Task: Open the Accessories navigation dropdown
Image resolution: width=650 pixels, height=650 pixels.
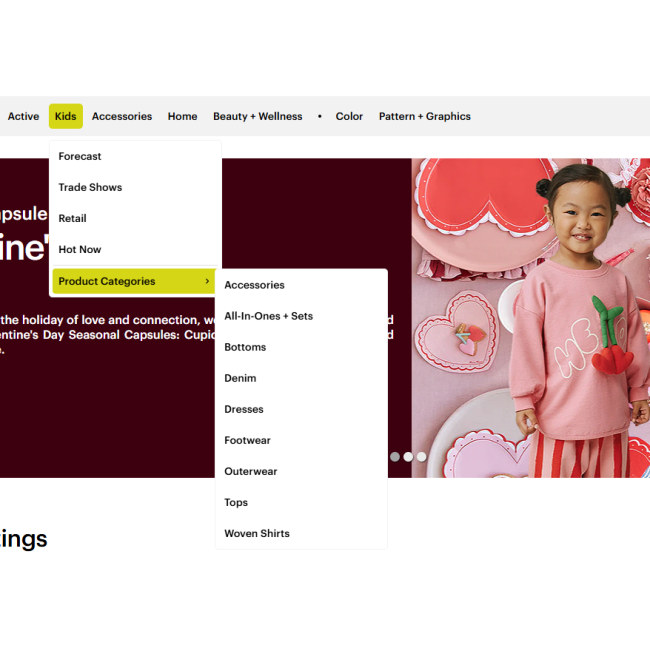Action: pyautogui.click(x=122, y=116)
